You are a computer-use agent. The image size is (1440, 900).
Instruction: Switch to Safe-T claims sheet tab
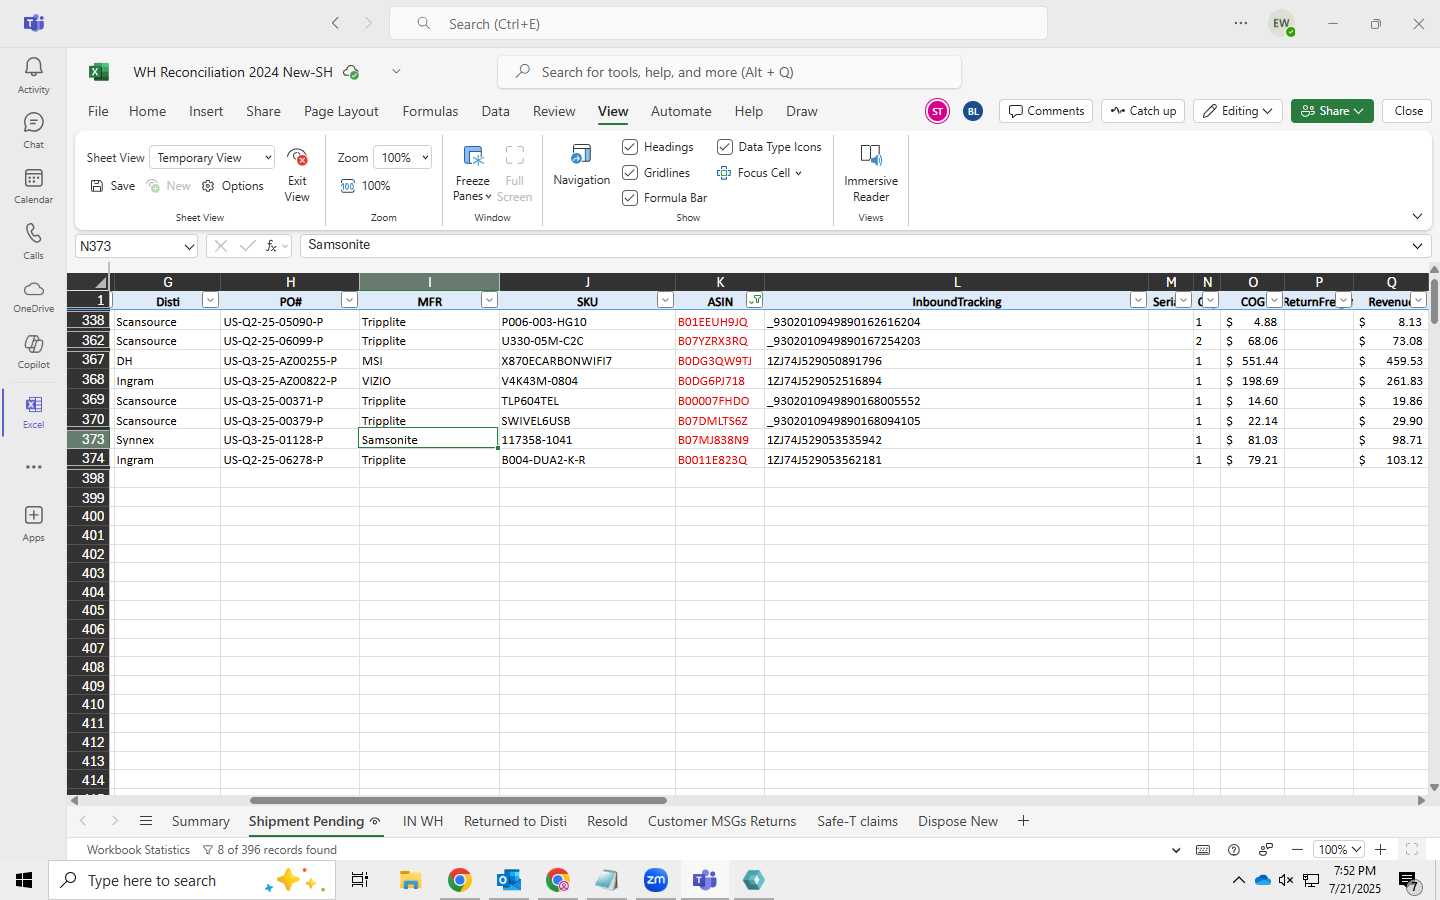[x=857, y=821]
